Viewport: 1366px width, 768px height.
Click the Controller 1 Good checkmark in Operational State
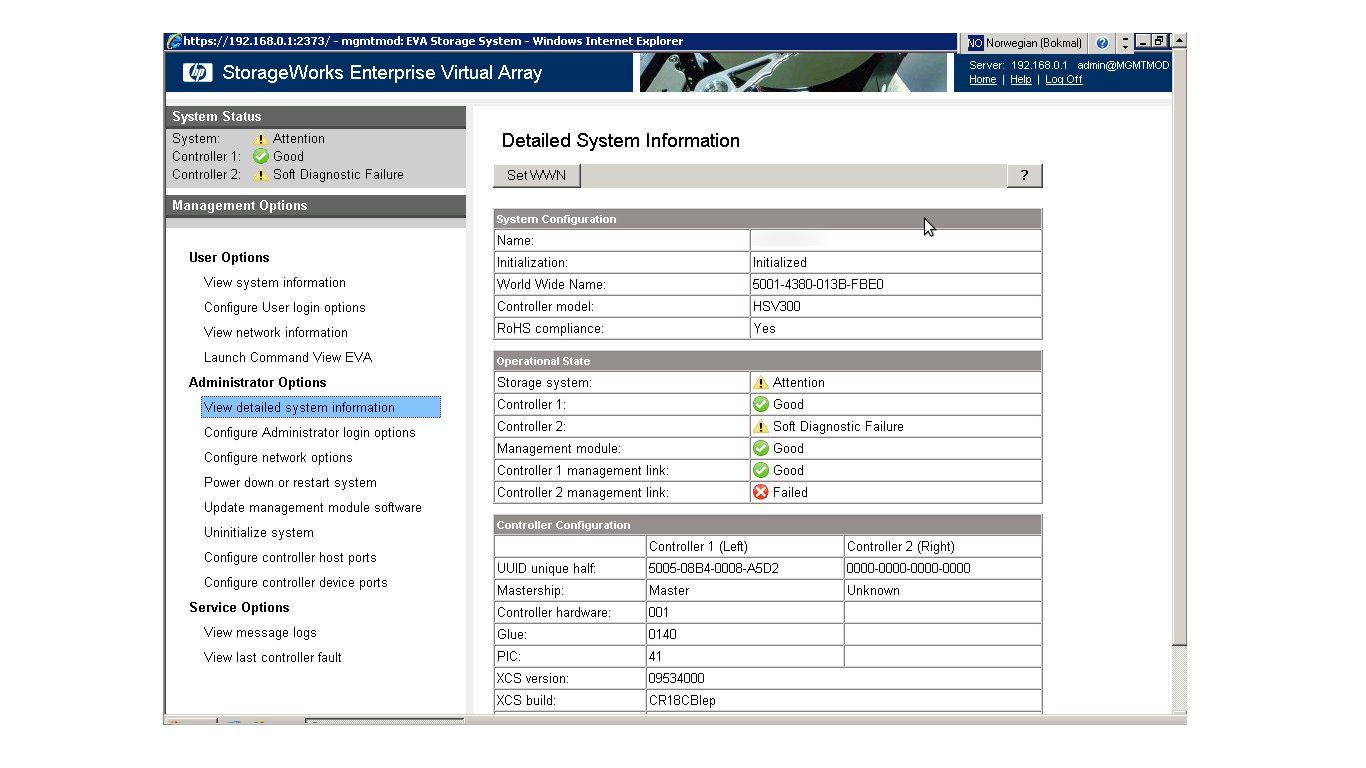pyautogui.click(x=761, y=404)
